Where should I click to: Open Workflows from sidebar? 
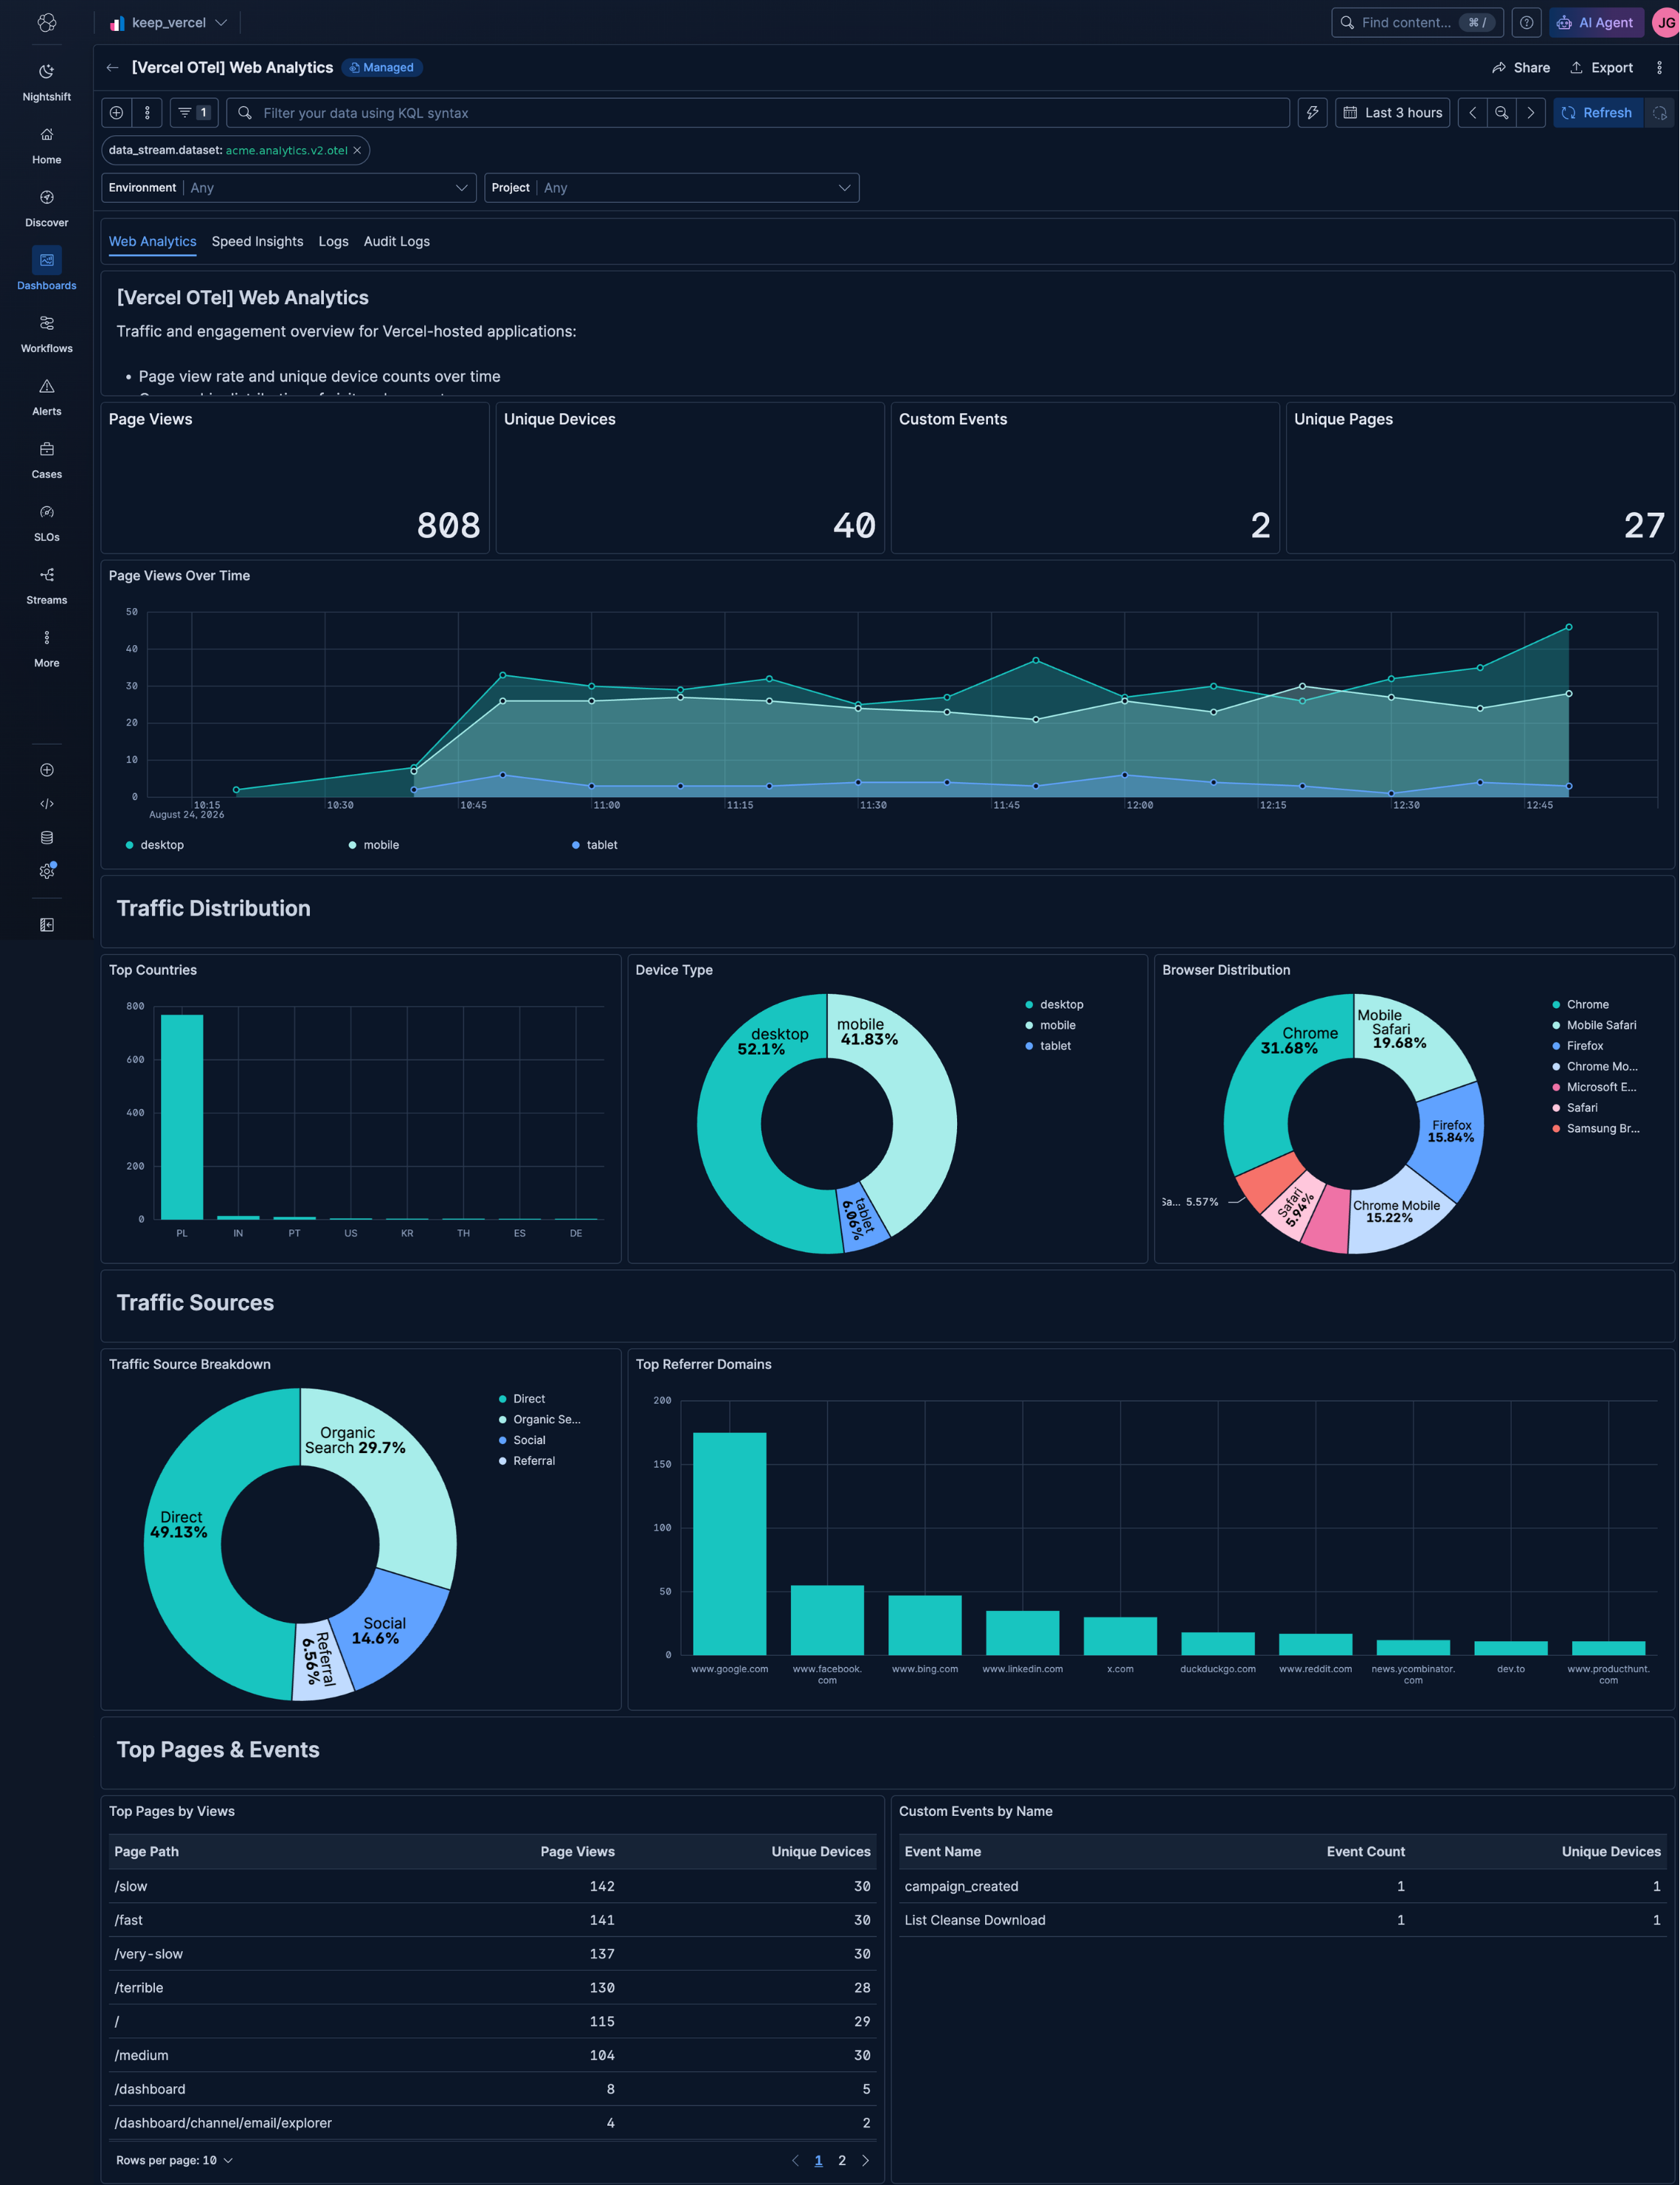46,334
